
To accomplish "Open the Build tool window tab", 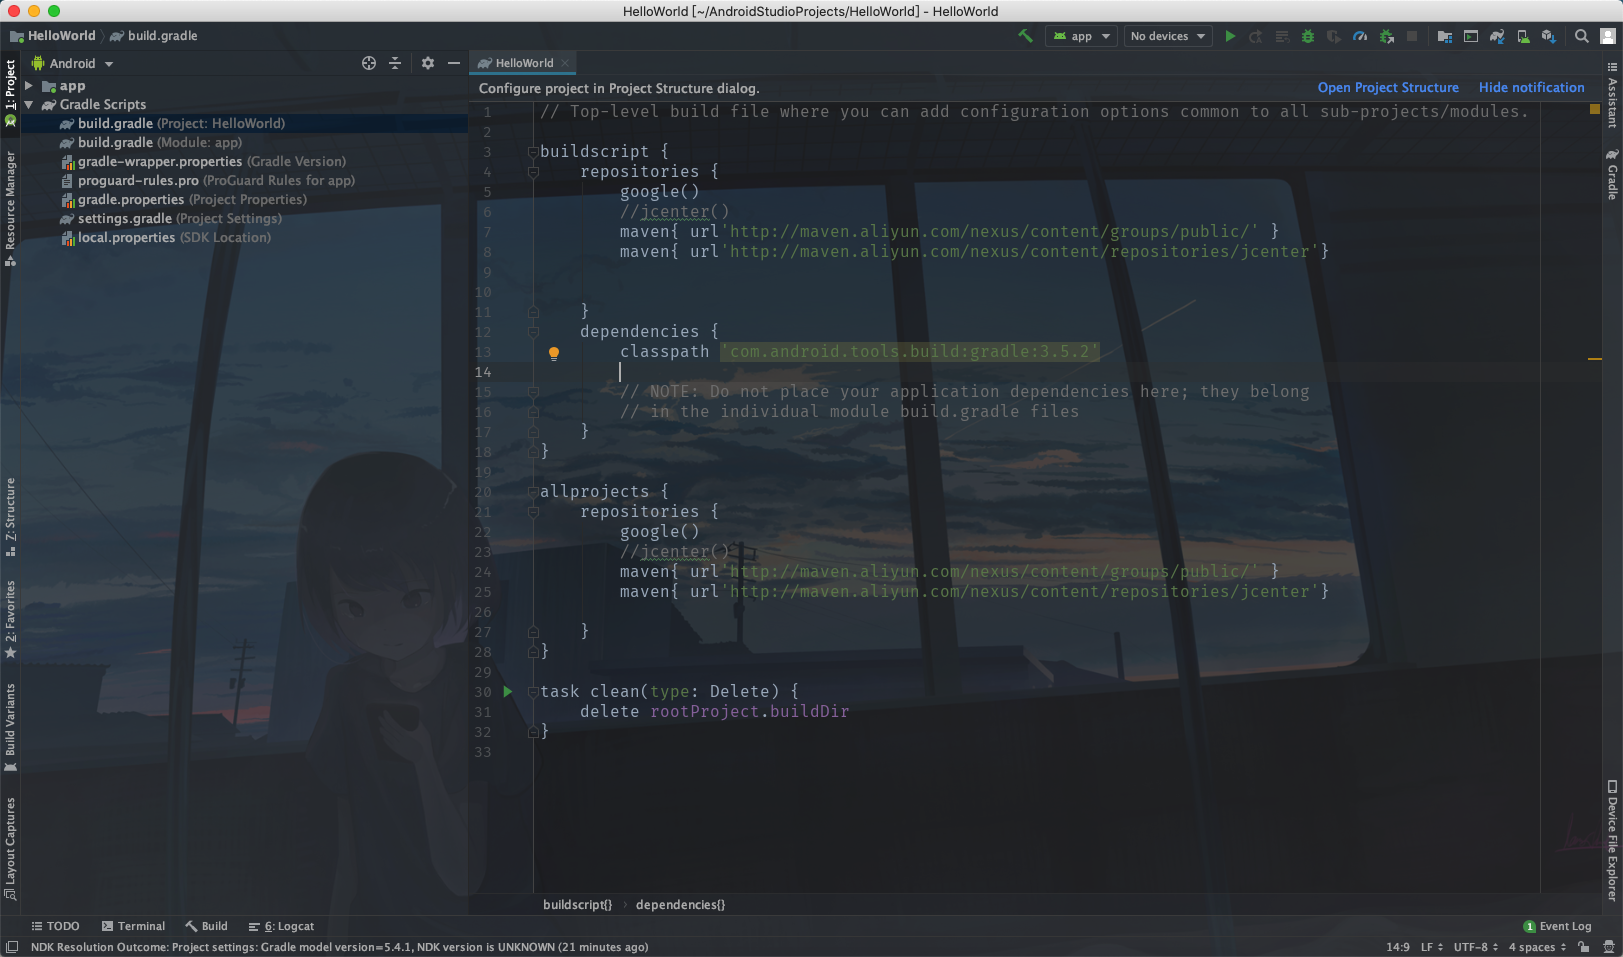I will pos(206,926).
